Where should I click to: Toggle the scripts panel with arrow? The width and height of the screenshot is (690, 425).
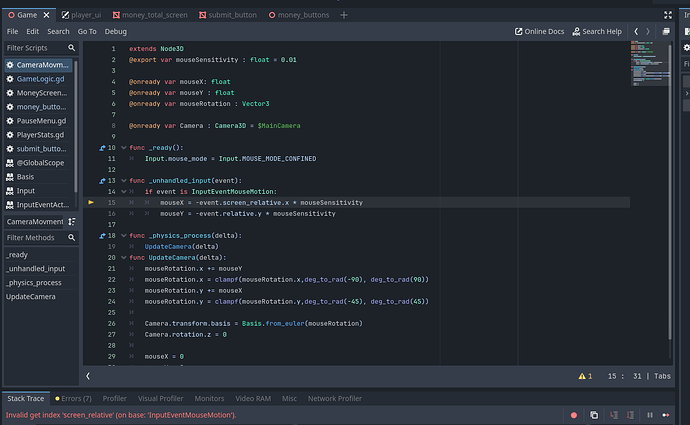point(88,376)
